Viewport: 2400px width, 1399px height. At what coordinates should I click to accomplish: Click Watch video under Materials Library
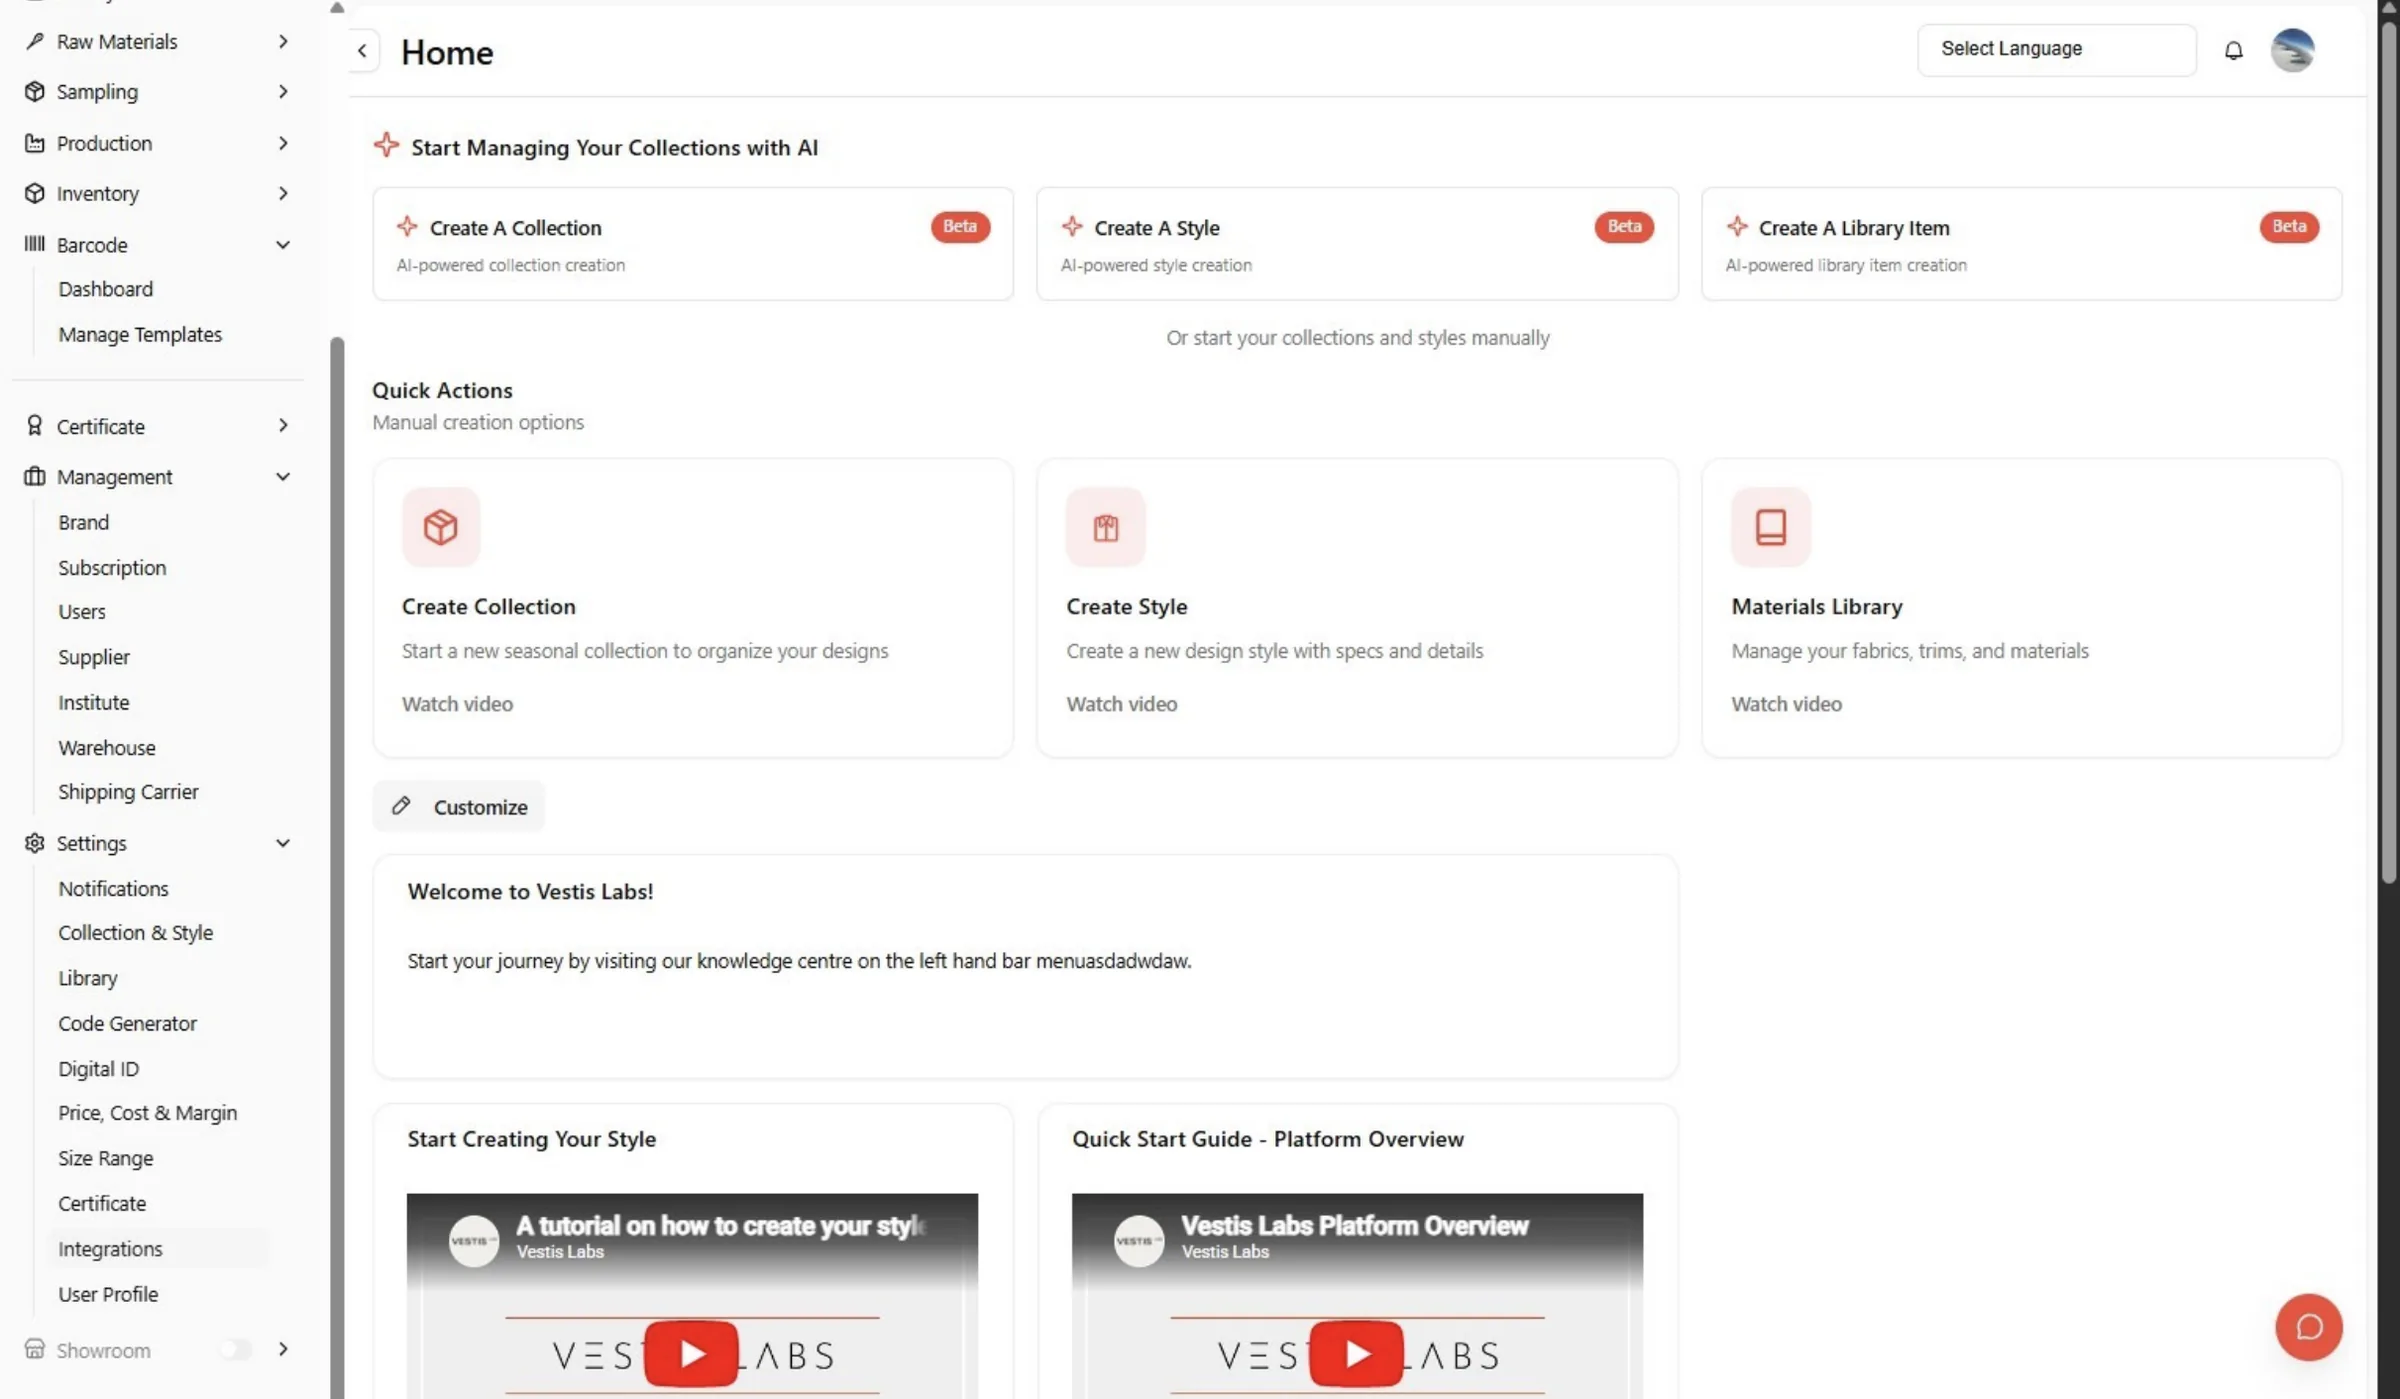tap(1786, 703)
